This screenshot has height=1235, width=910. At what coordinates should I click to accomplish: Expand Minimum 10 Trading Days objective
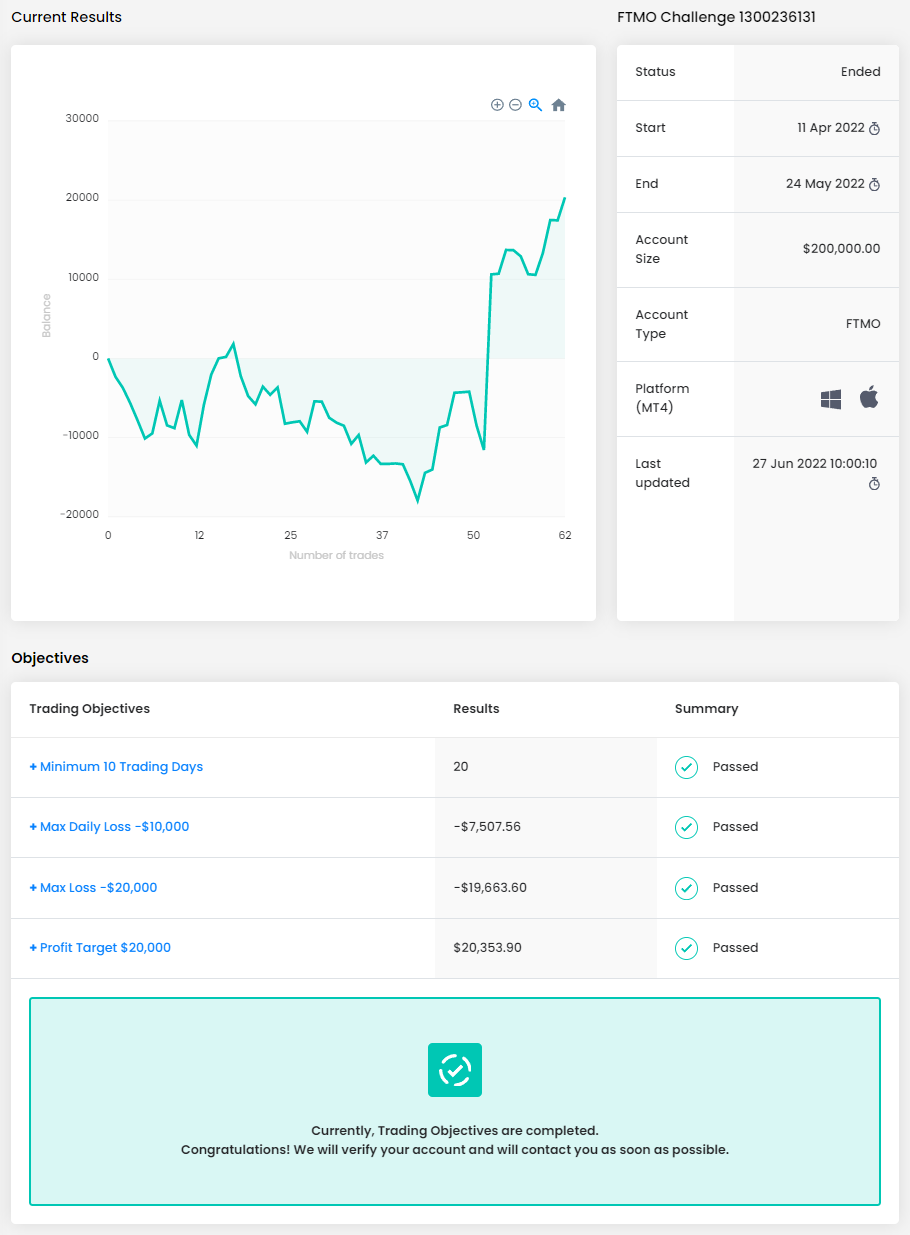116,767
